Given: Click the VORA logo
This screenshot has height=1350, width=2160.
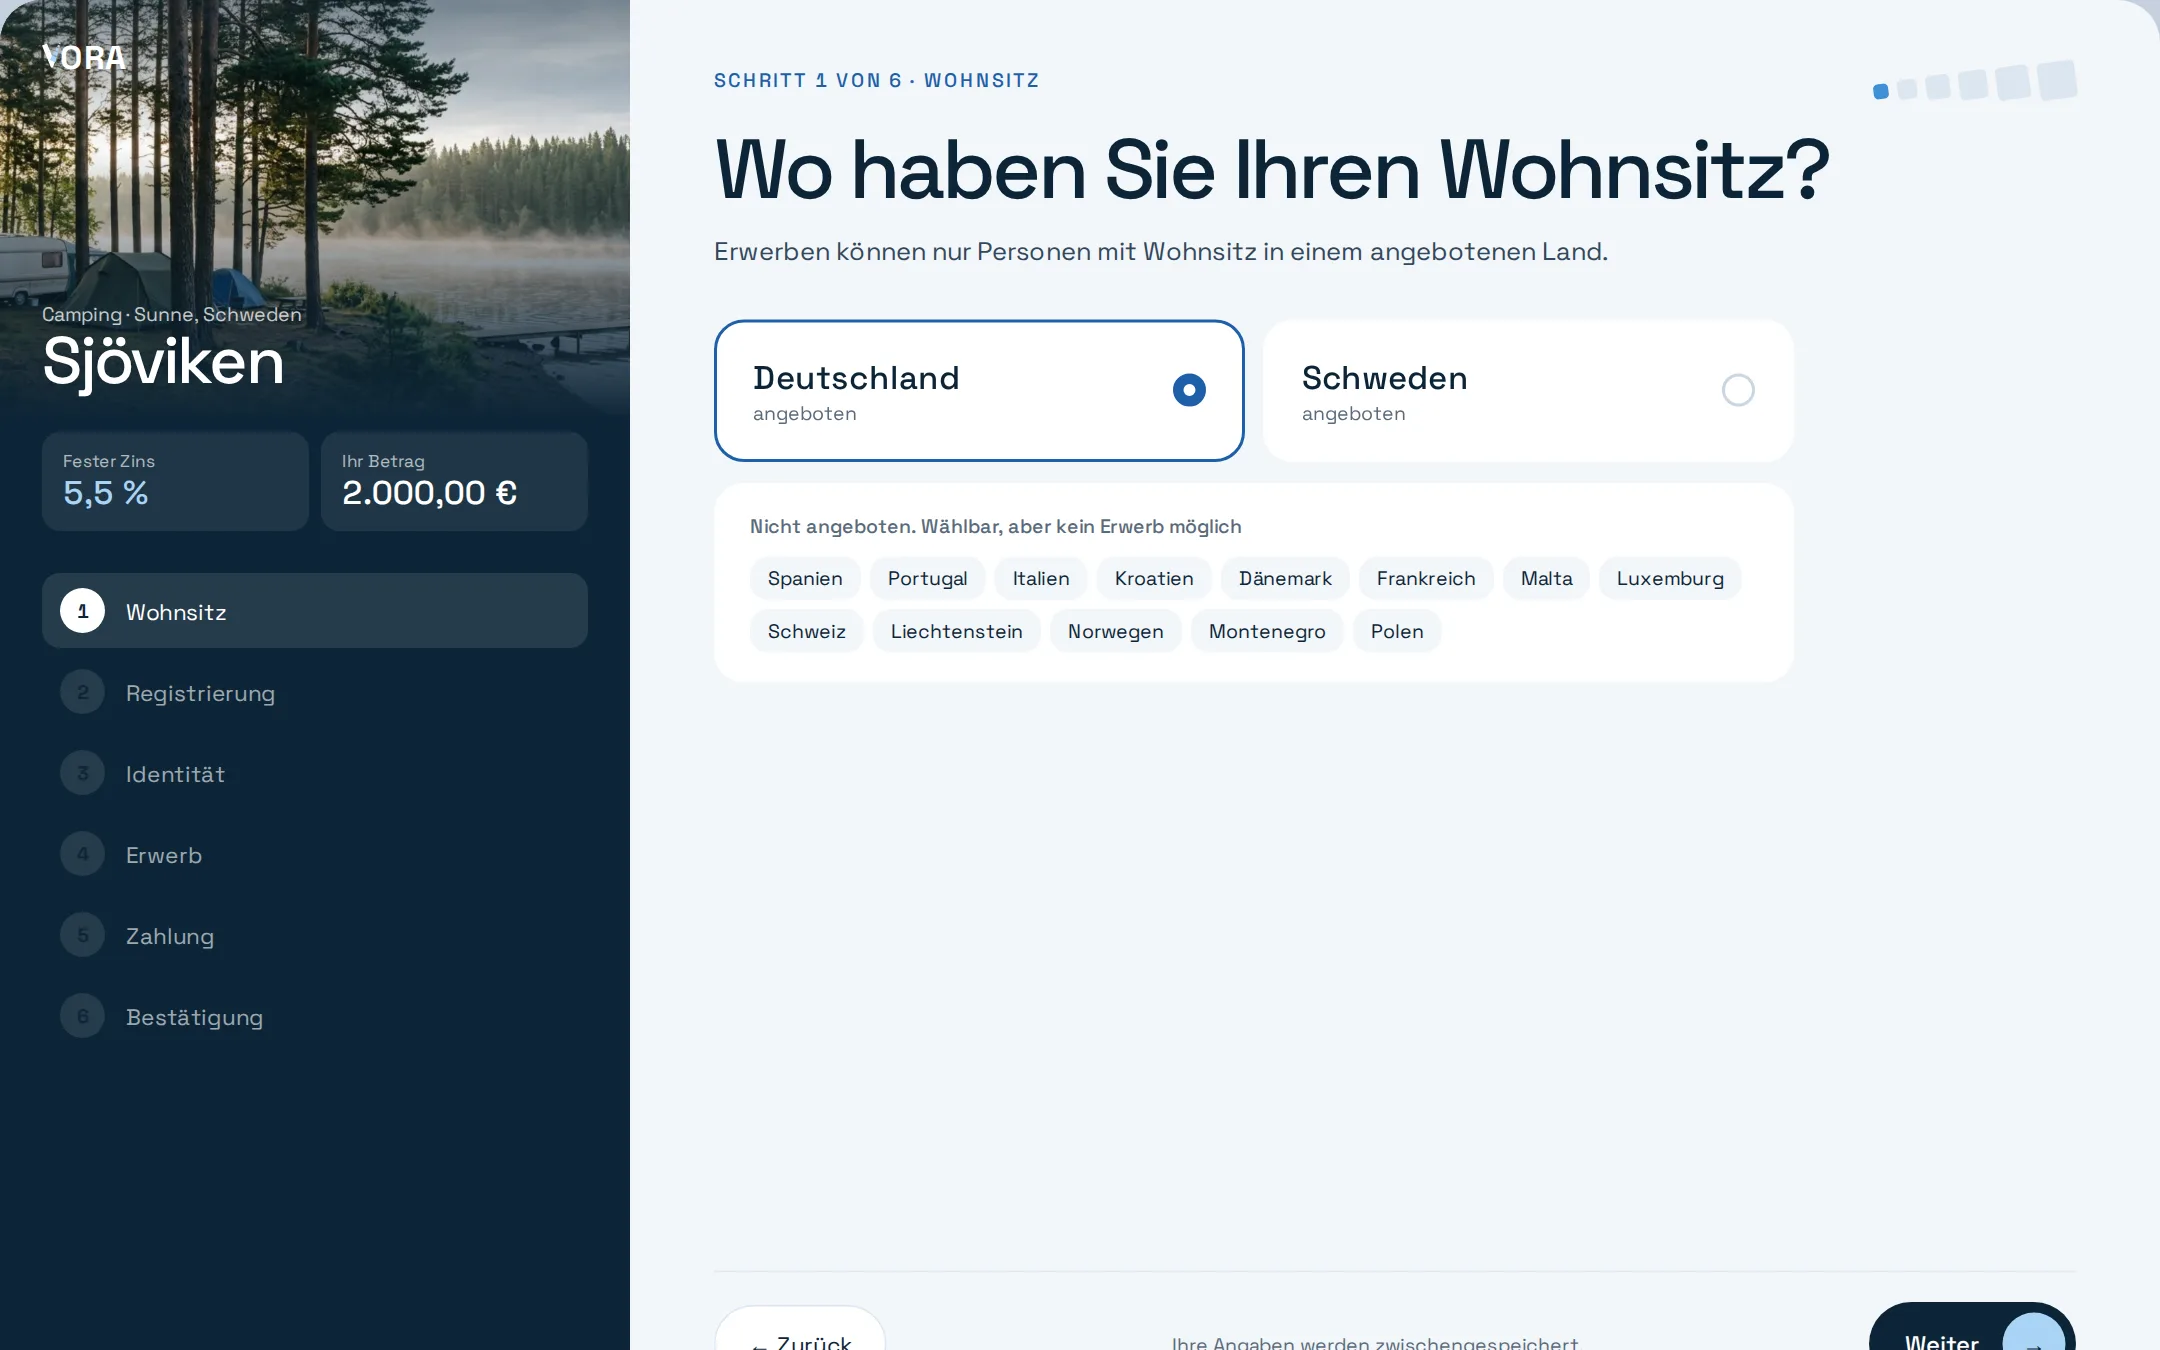Looking at the screenshot, I should (84, 58).
